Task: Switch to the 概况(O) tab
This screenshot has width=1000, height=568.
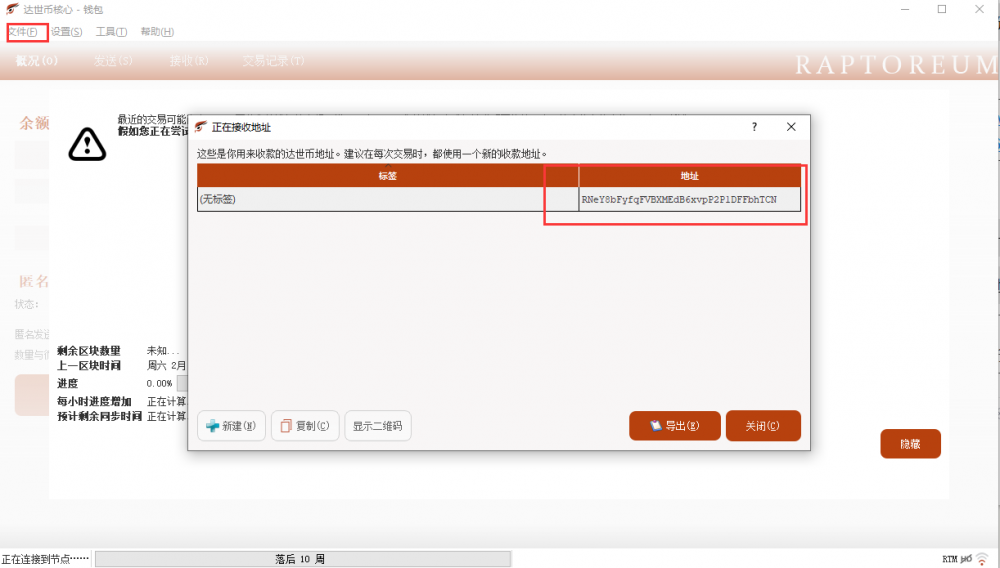Action: coord(37,61)
